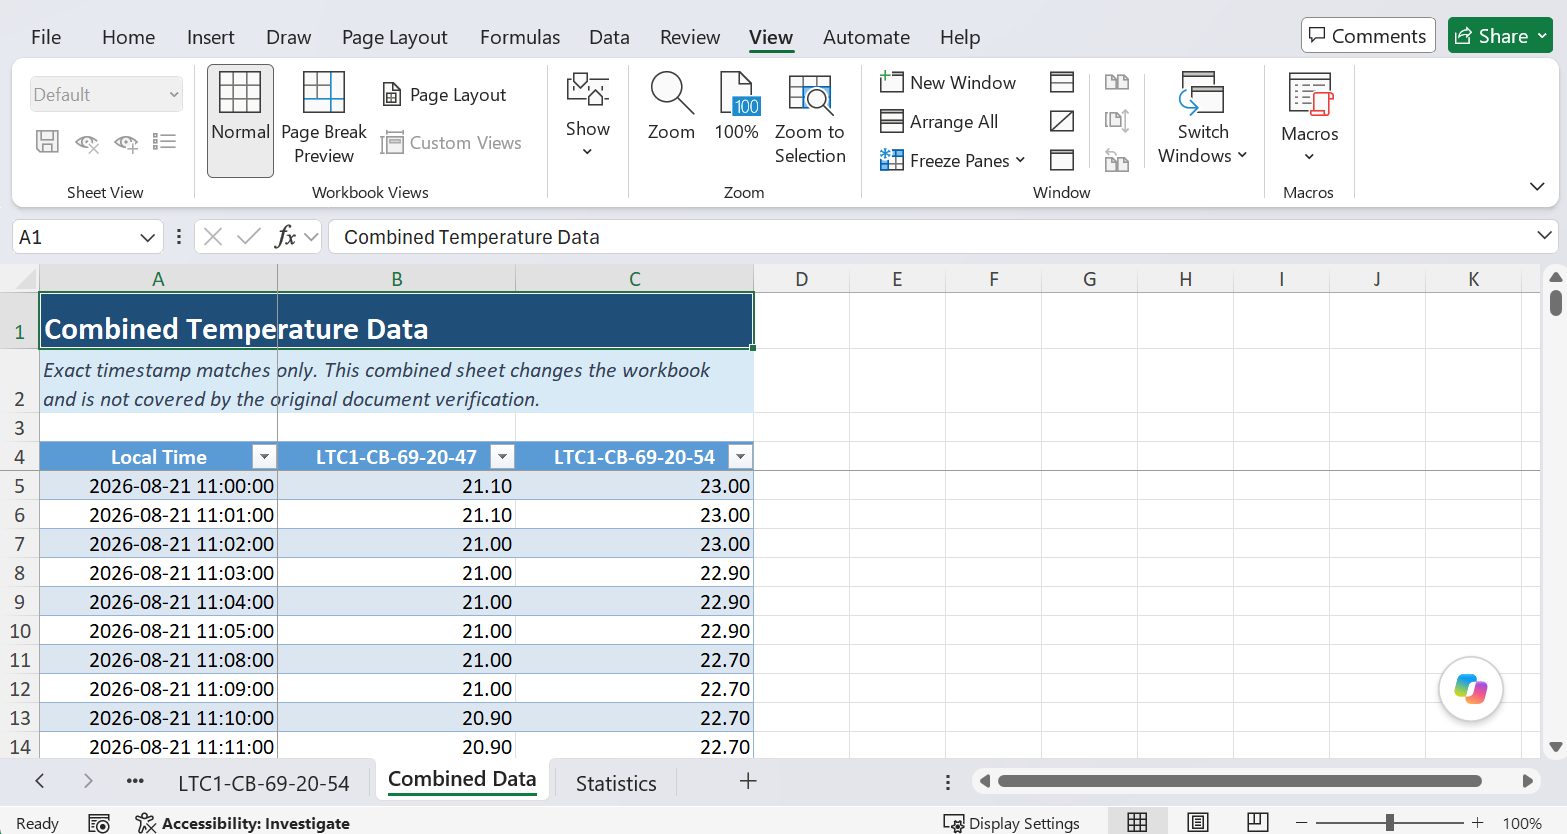Screen dimensions: 1567x834
Task: Open the Name Box dropdown arrow
Action: click(x=148, y=237)
